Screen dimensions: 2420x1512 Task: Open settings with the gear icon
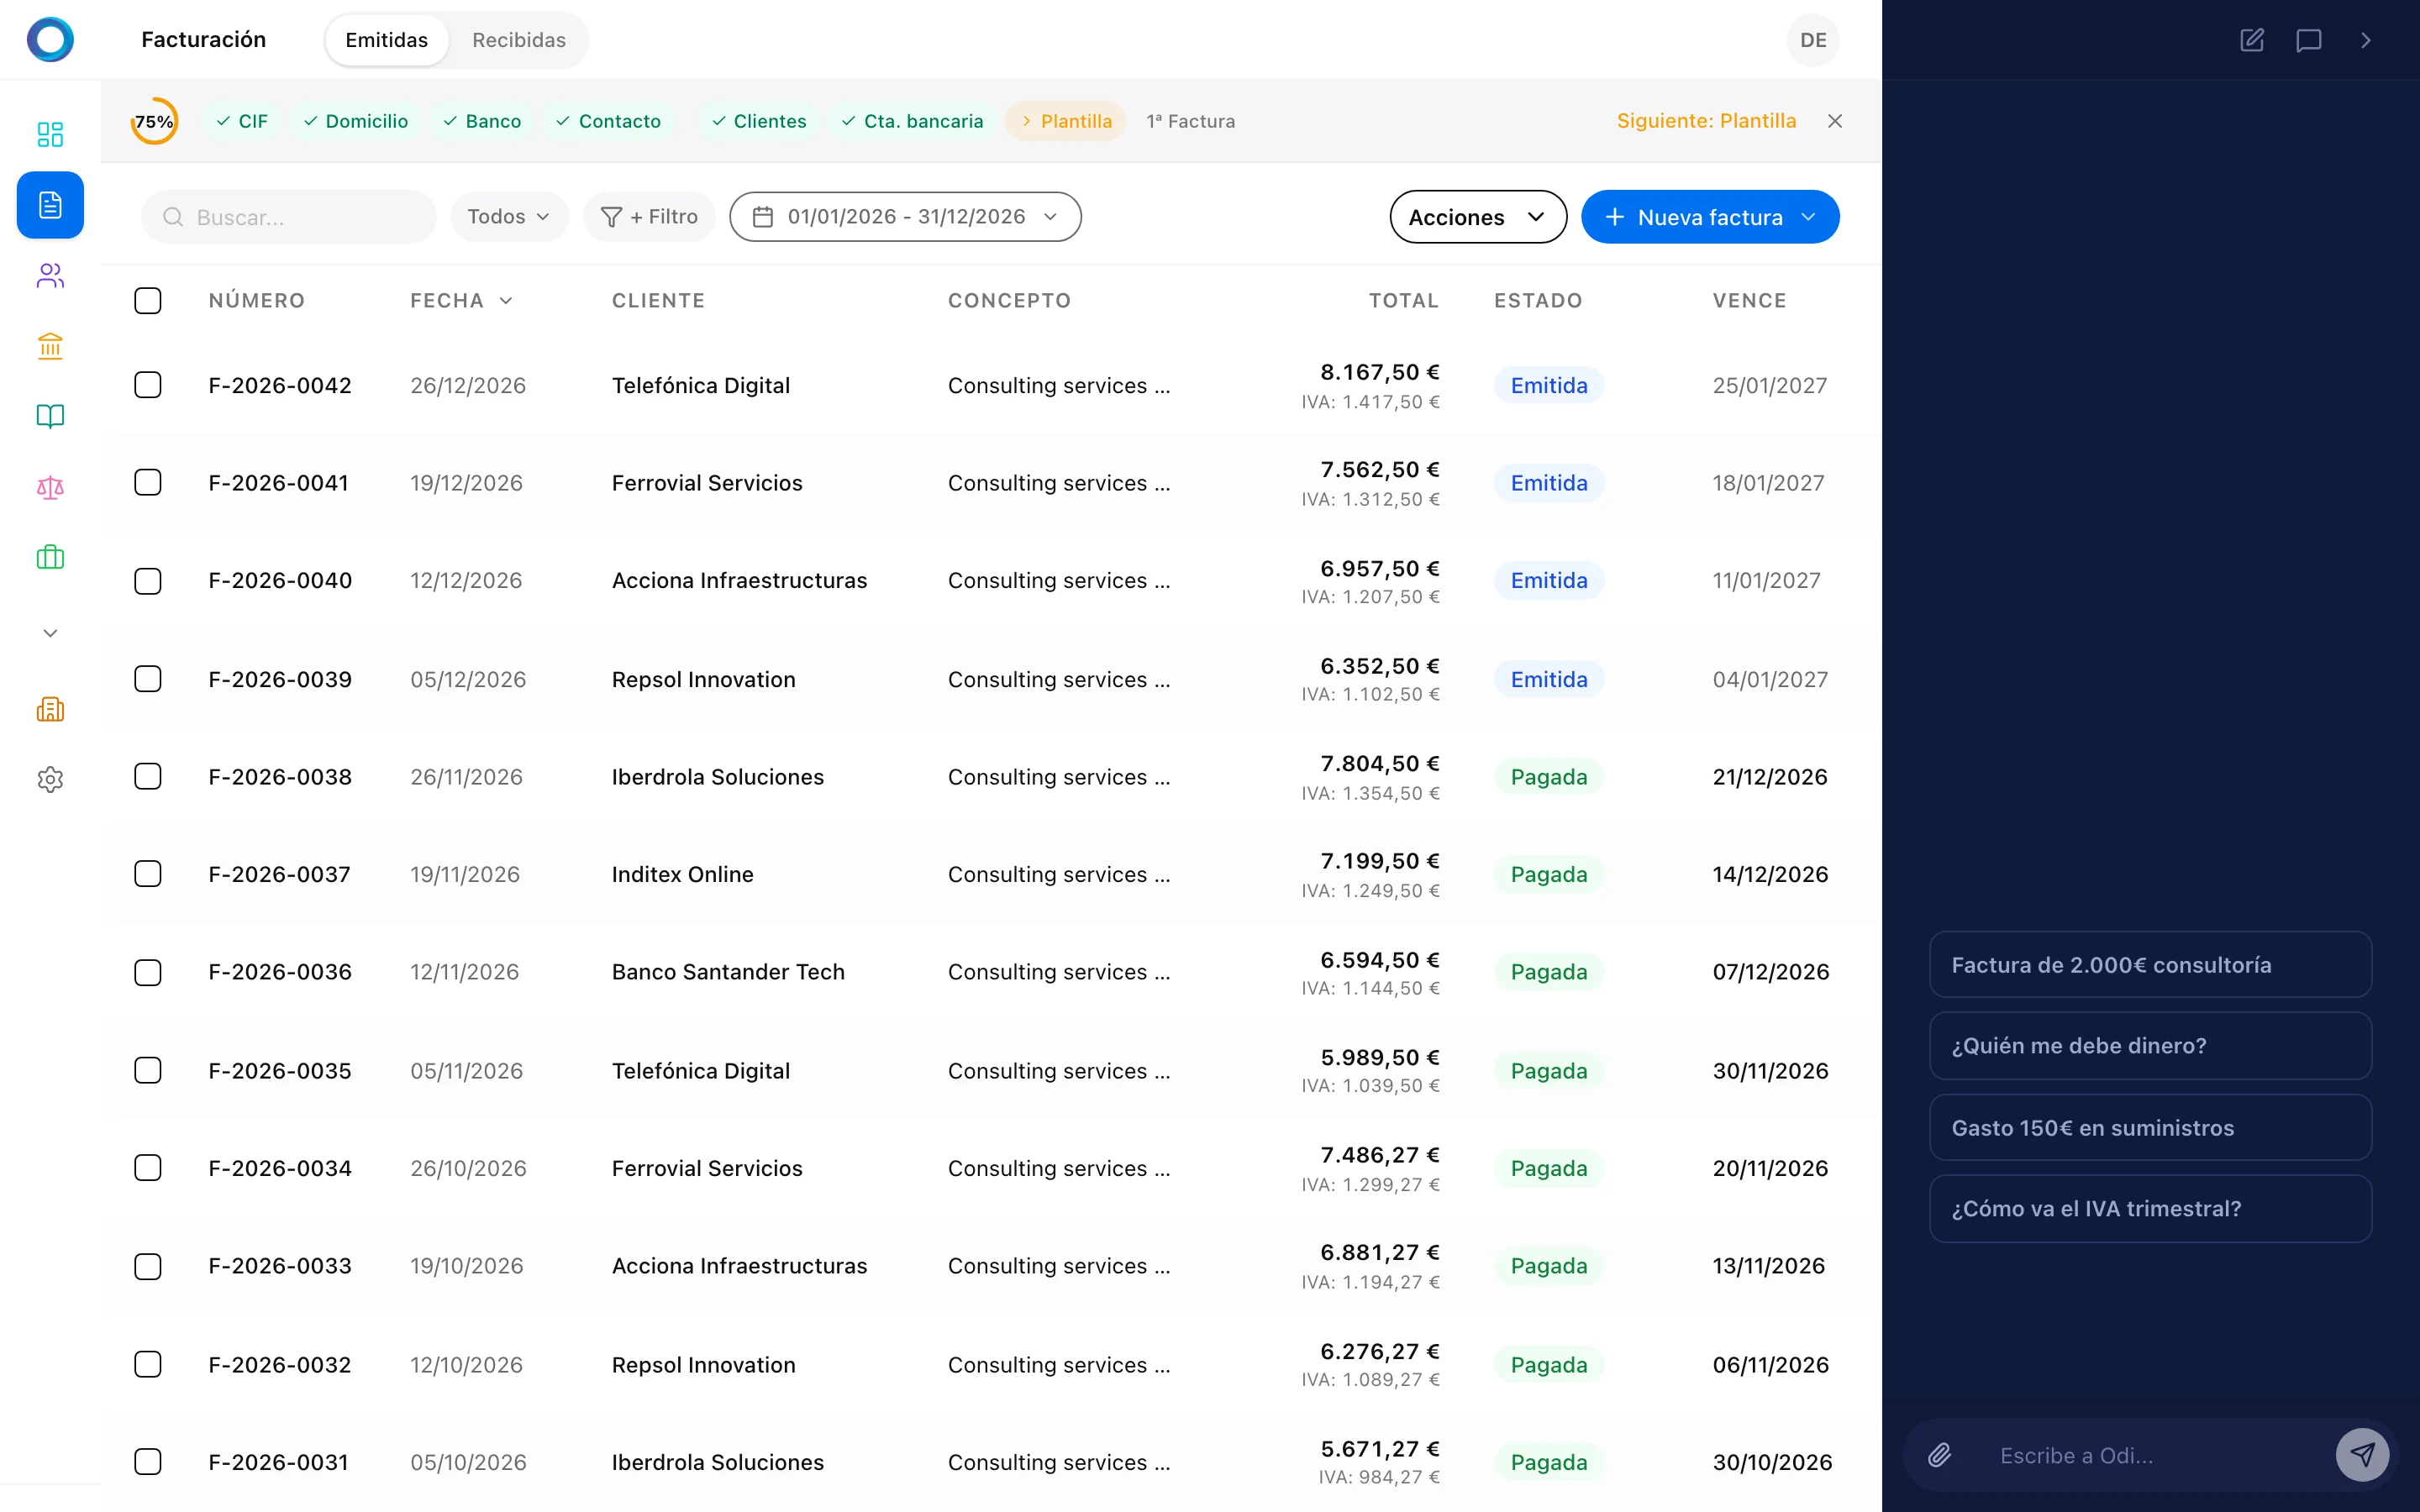click(49, 780)
